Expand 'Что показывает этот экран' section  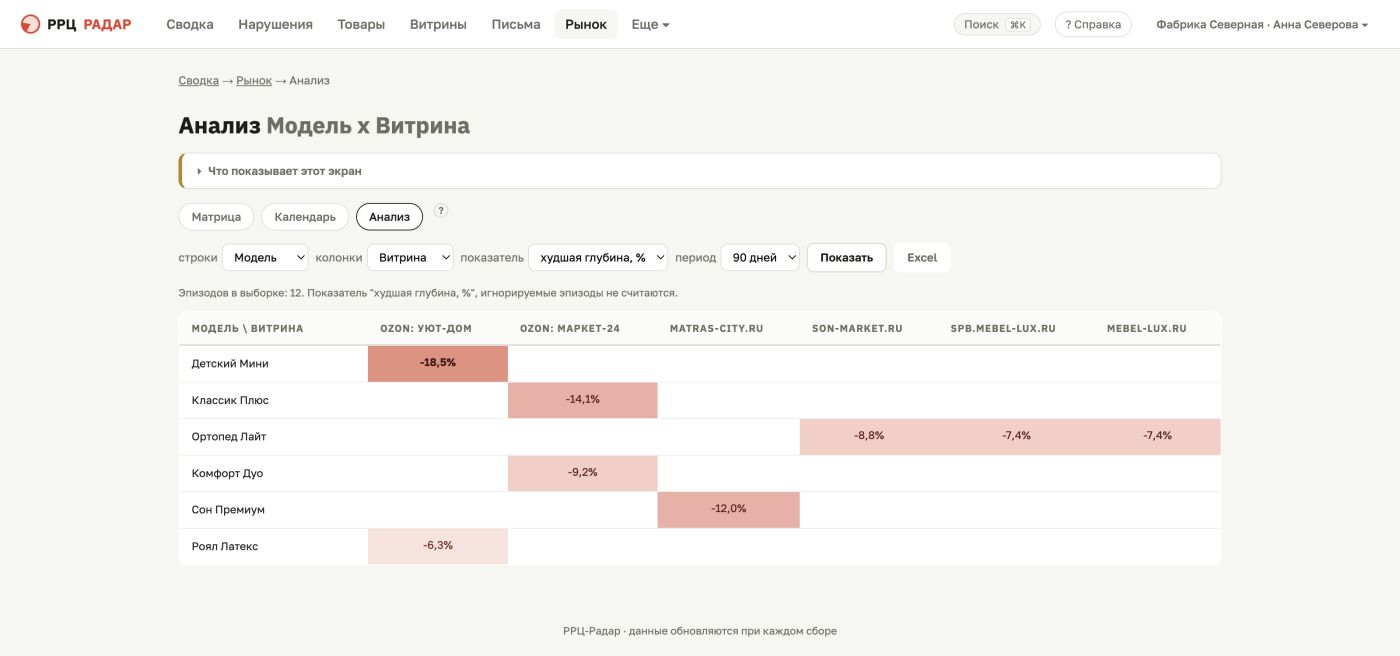tap(700, 171)
